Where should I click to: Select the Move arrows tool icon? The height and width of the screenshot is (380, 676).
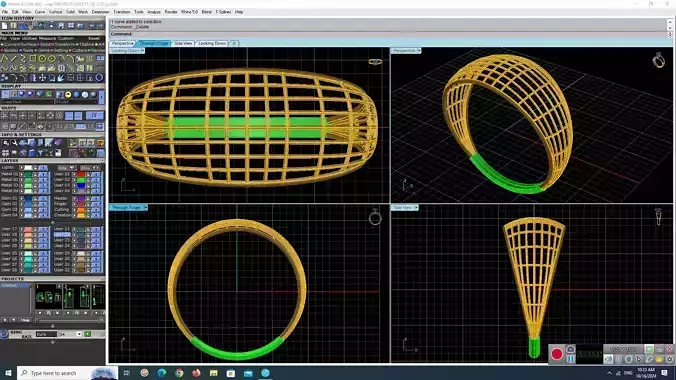tap(42, 78)
